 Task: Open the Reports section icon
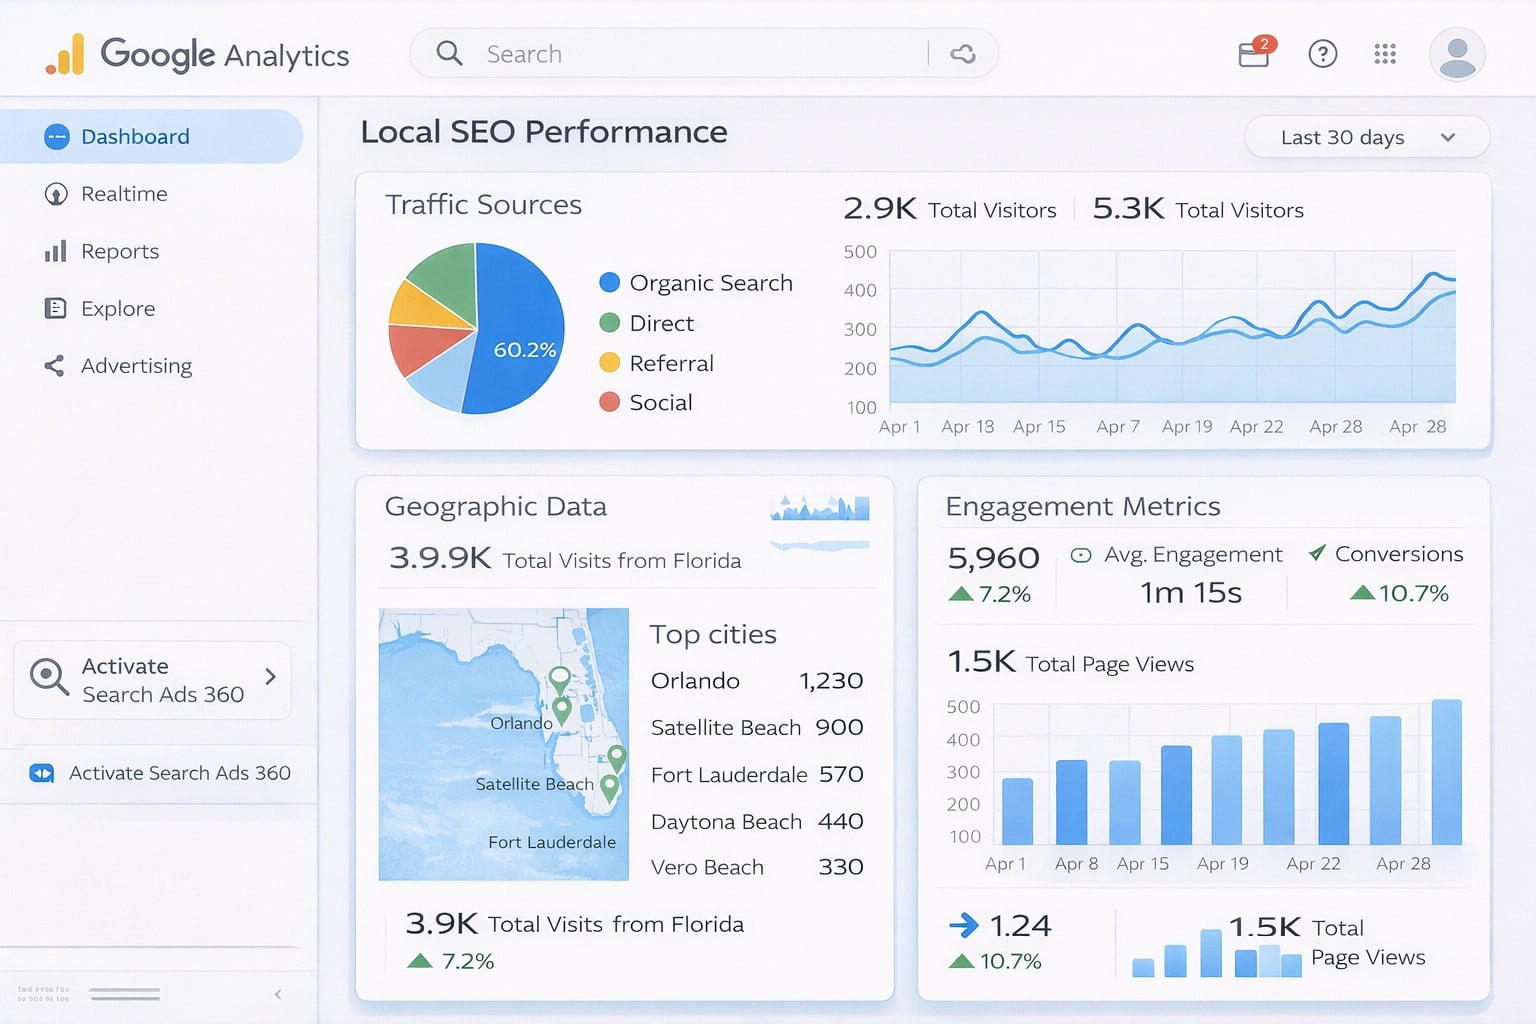[x=56, y=251]
